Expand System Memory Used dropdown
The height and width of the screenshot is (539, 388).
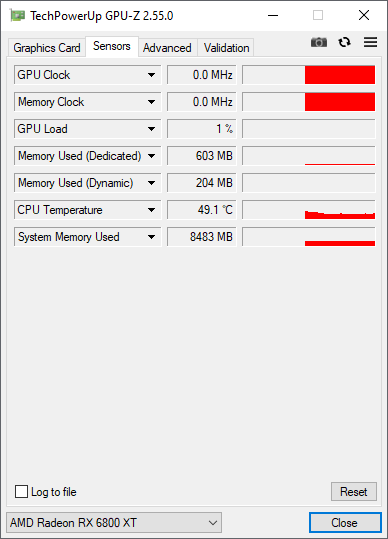tap(151, 237)
